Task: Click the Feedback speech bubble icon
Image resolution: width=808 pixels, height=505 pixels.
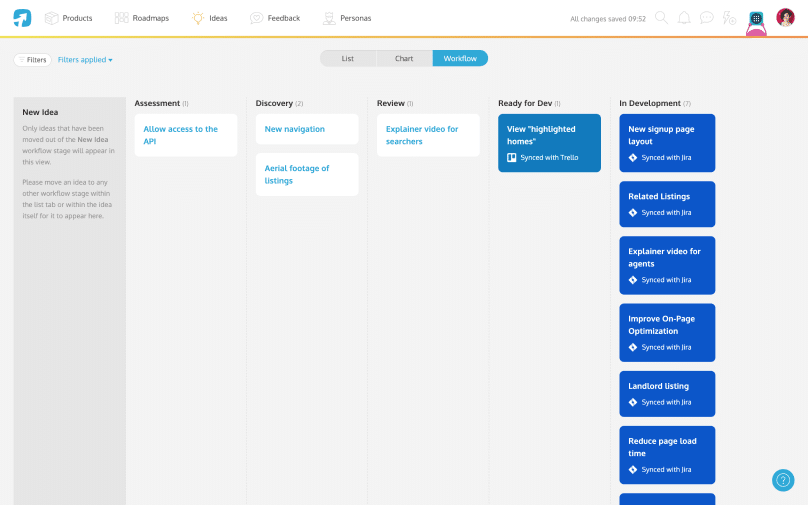Action: pyautogui.click(x=256, y=18)
